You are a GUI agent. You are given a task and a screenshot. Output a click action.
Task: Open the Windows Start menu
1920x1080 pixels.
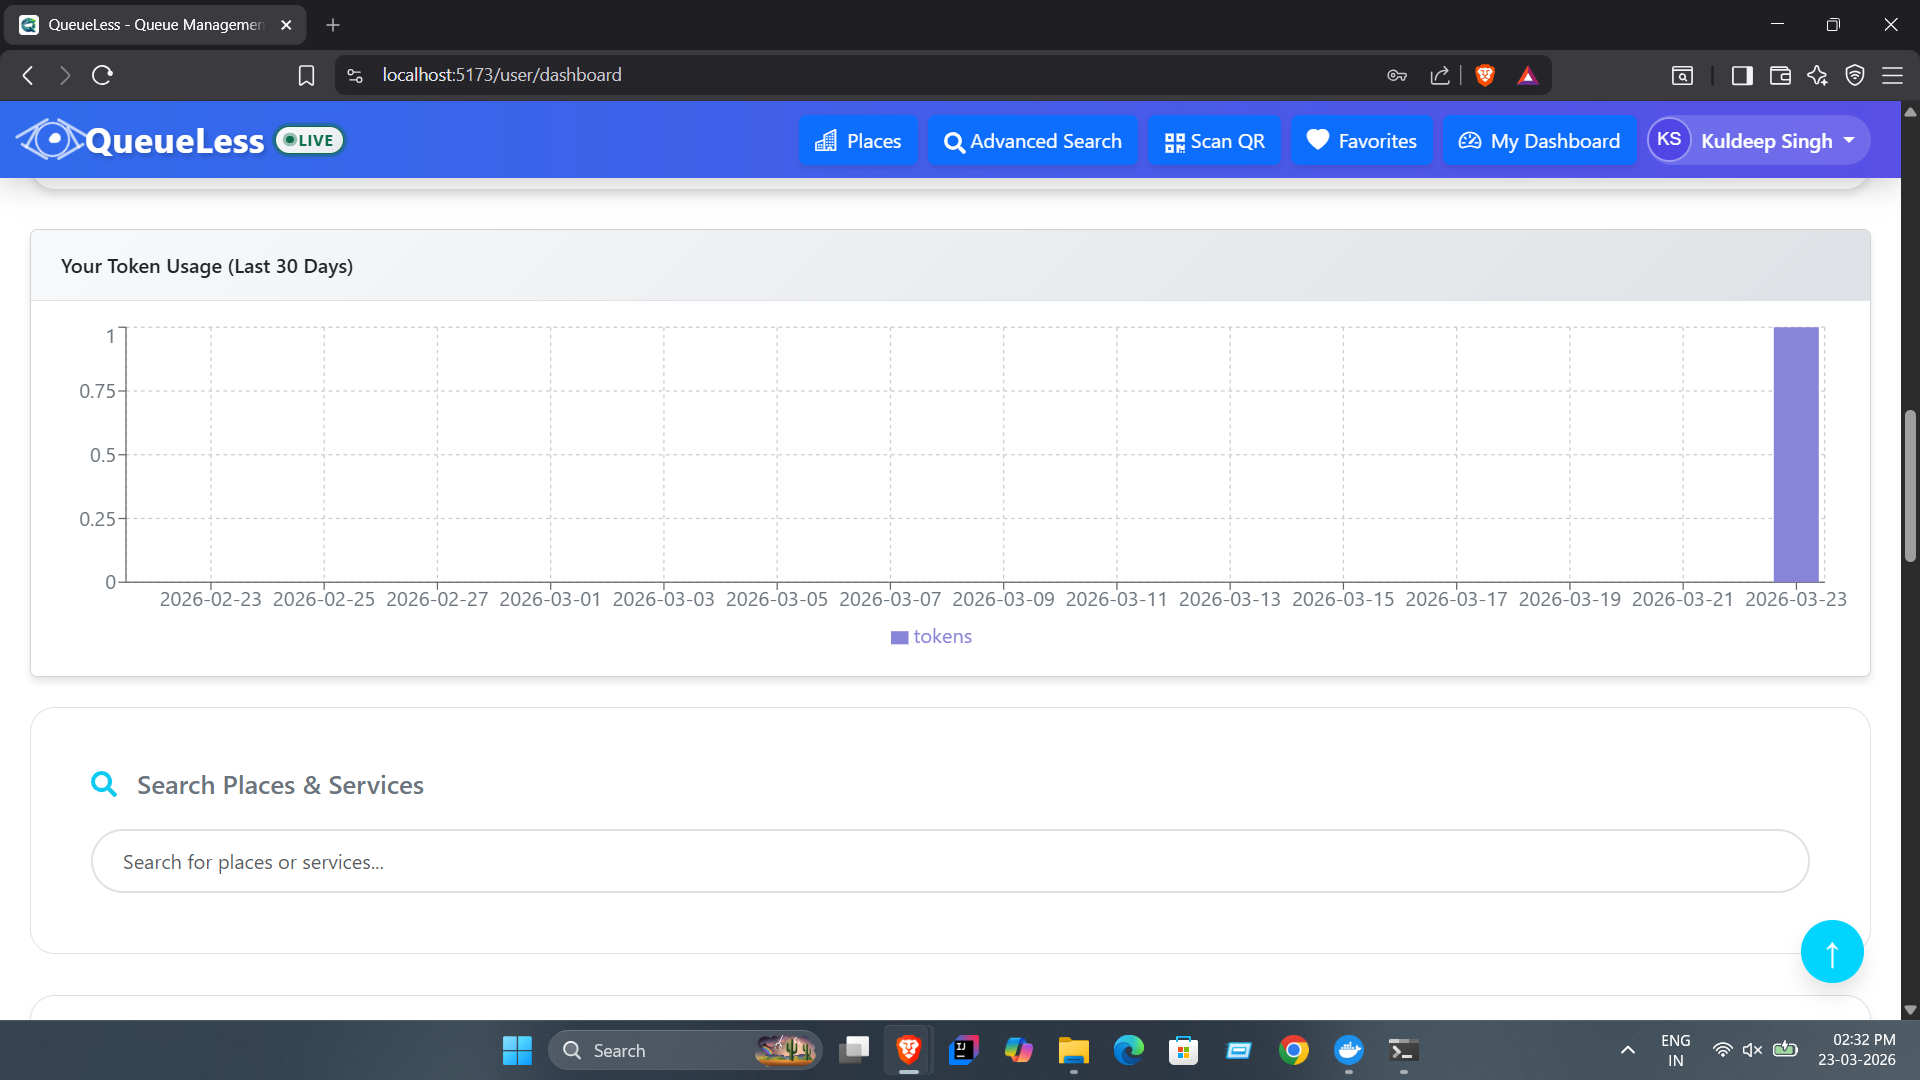pos(517,1050)
